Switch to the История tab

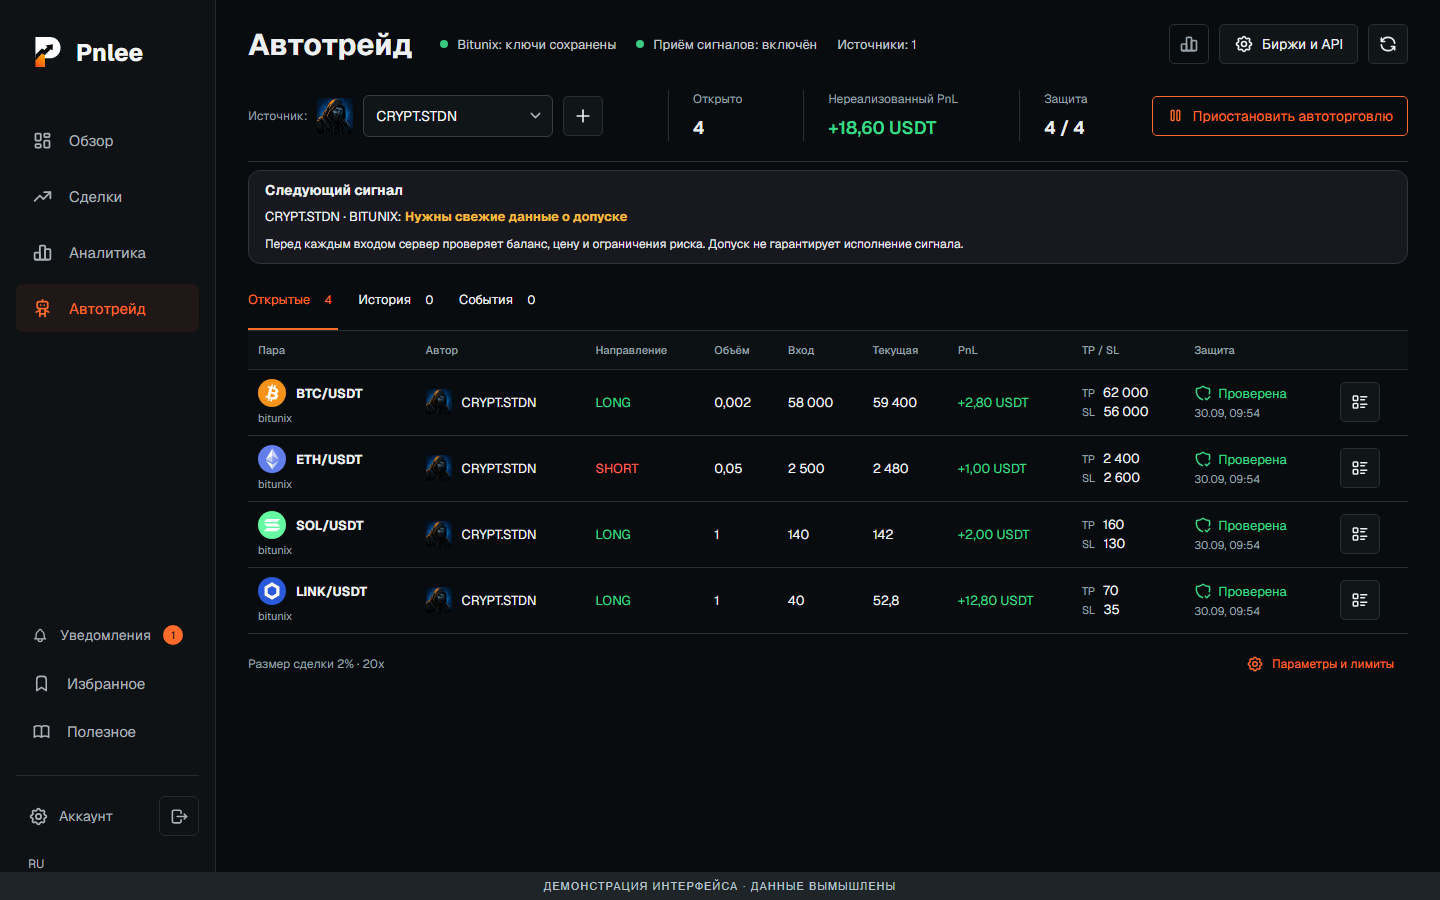click(x=396, y=300)
